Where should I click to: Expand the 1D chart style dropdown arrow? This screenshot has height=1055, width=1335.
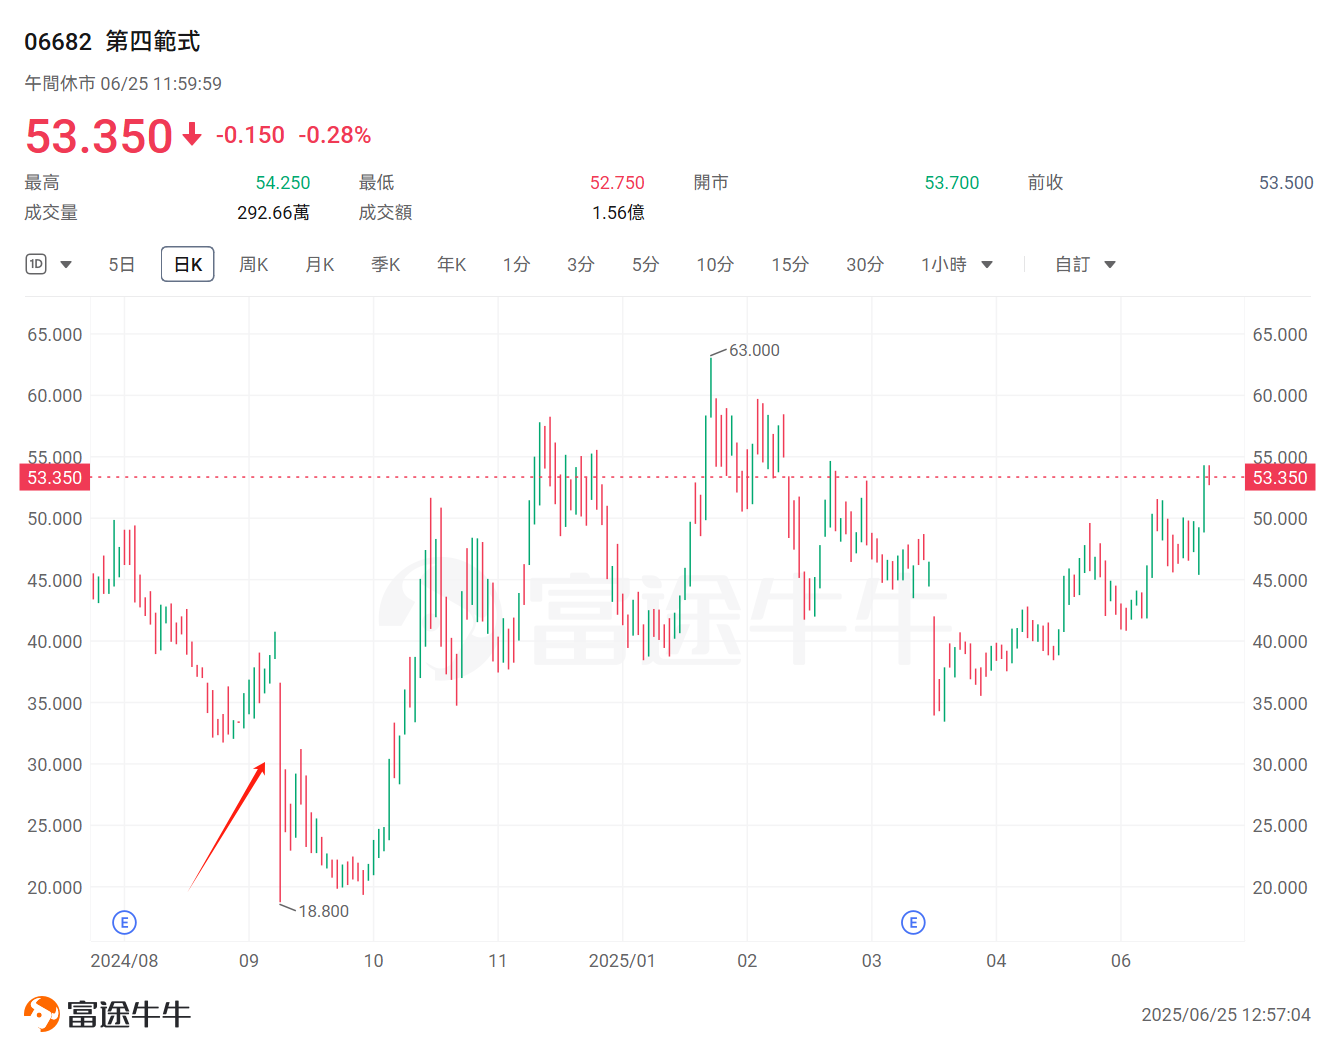pyautogui.click(x=65, y=264)
